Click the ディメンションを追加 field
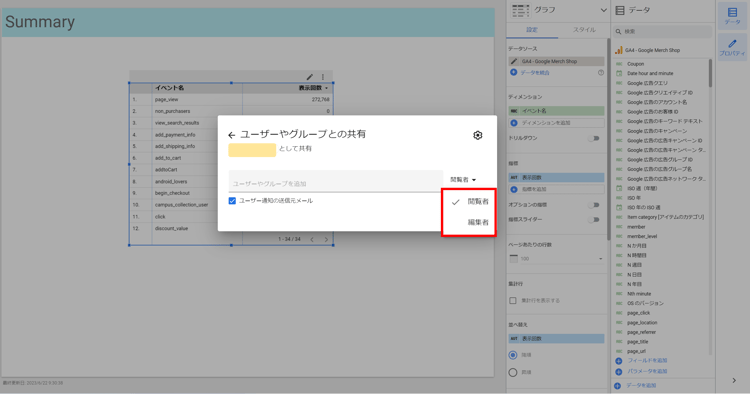 tap(556, 123)
